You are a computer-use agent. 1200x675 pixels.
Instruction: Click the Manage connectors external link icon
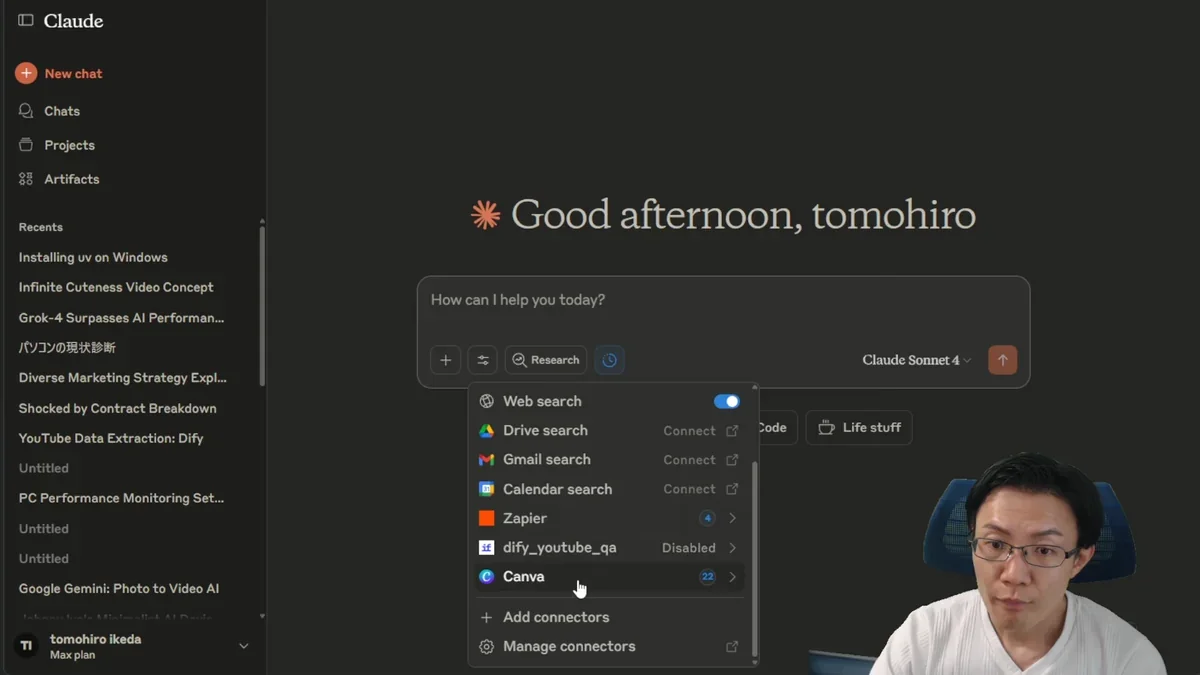tap(732, 647)
